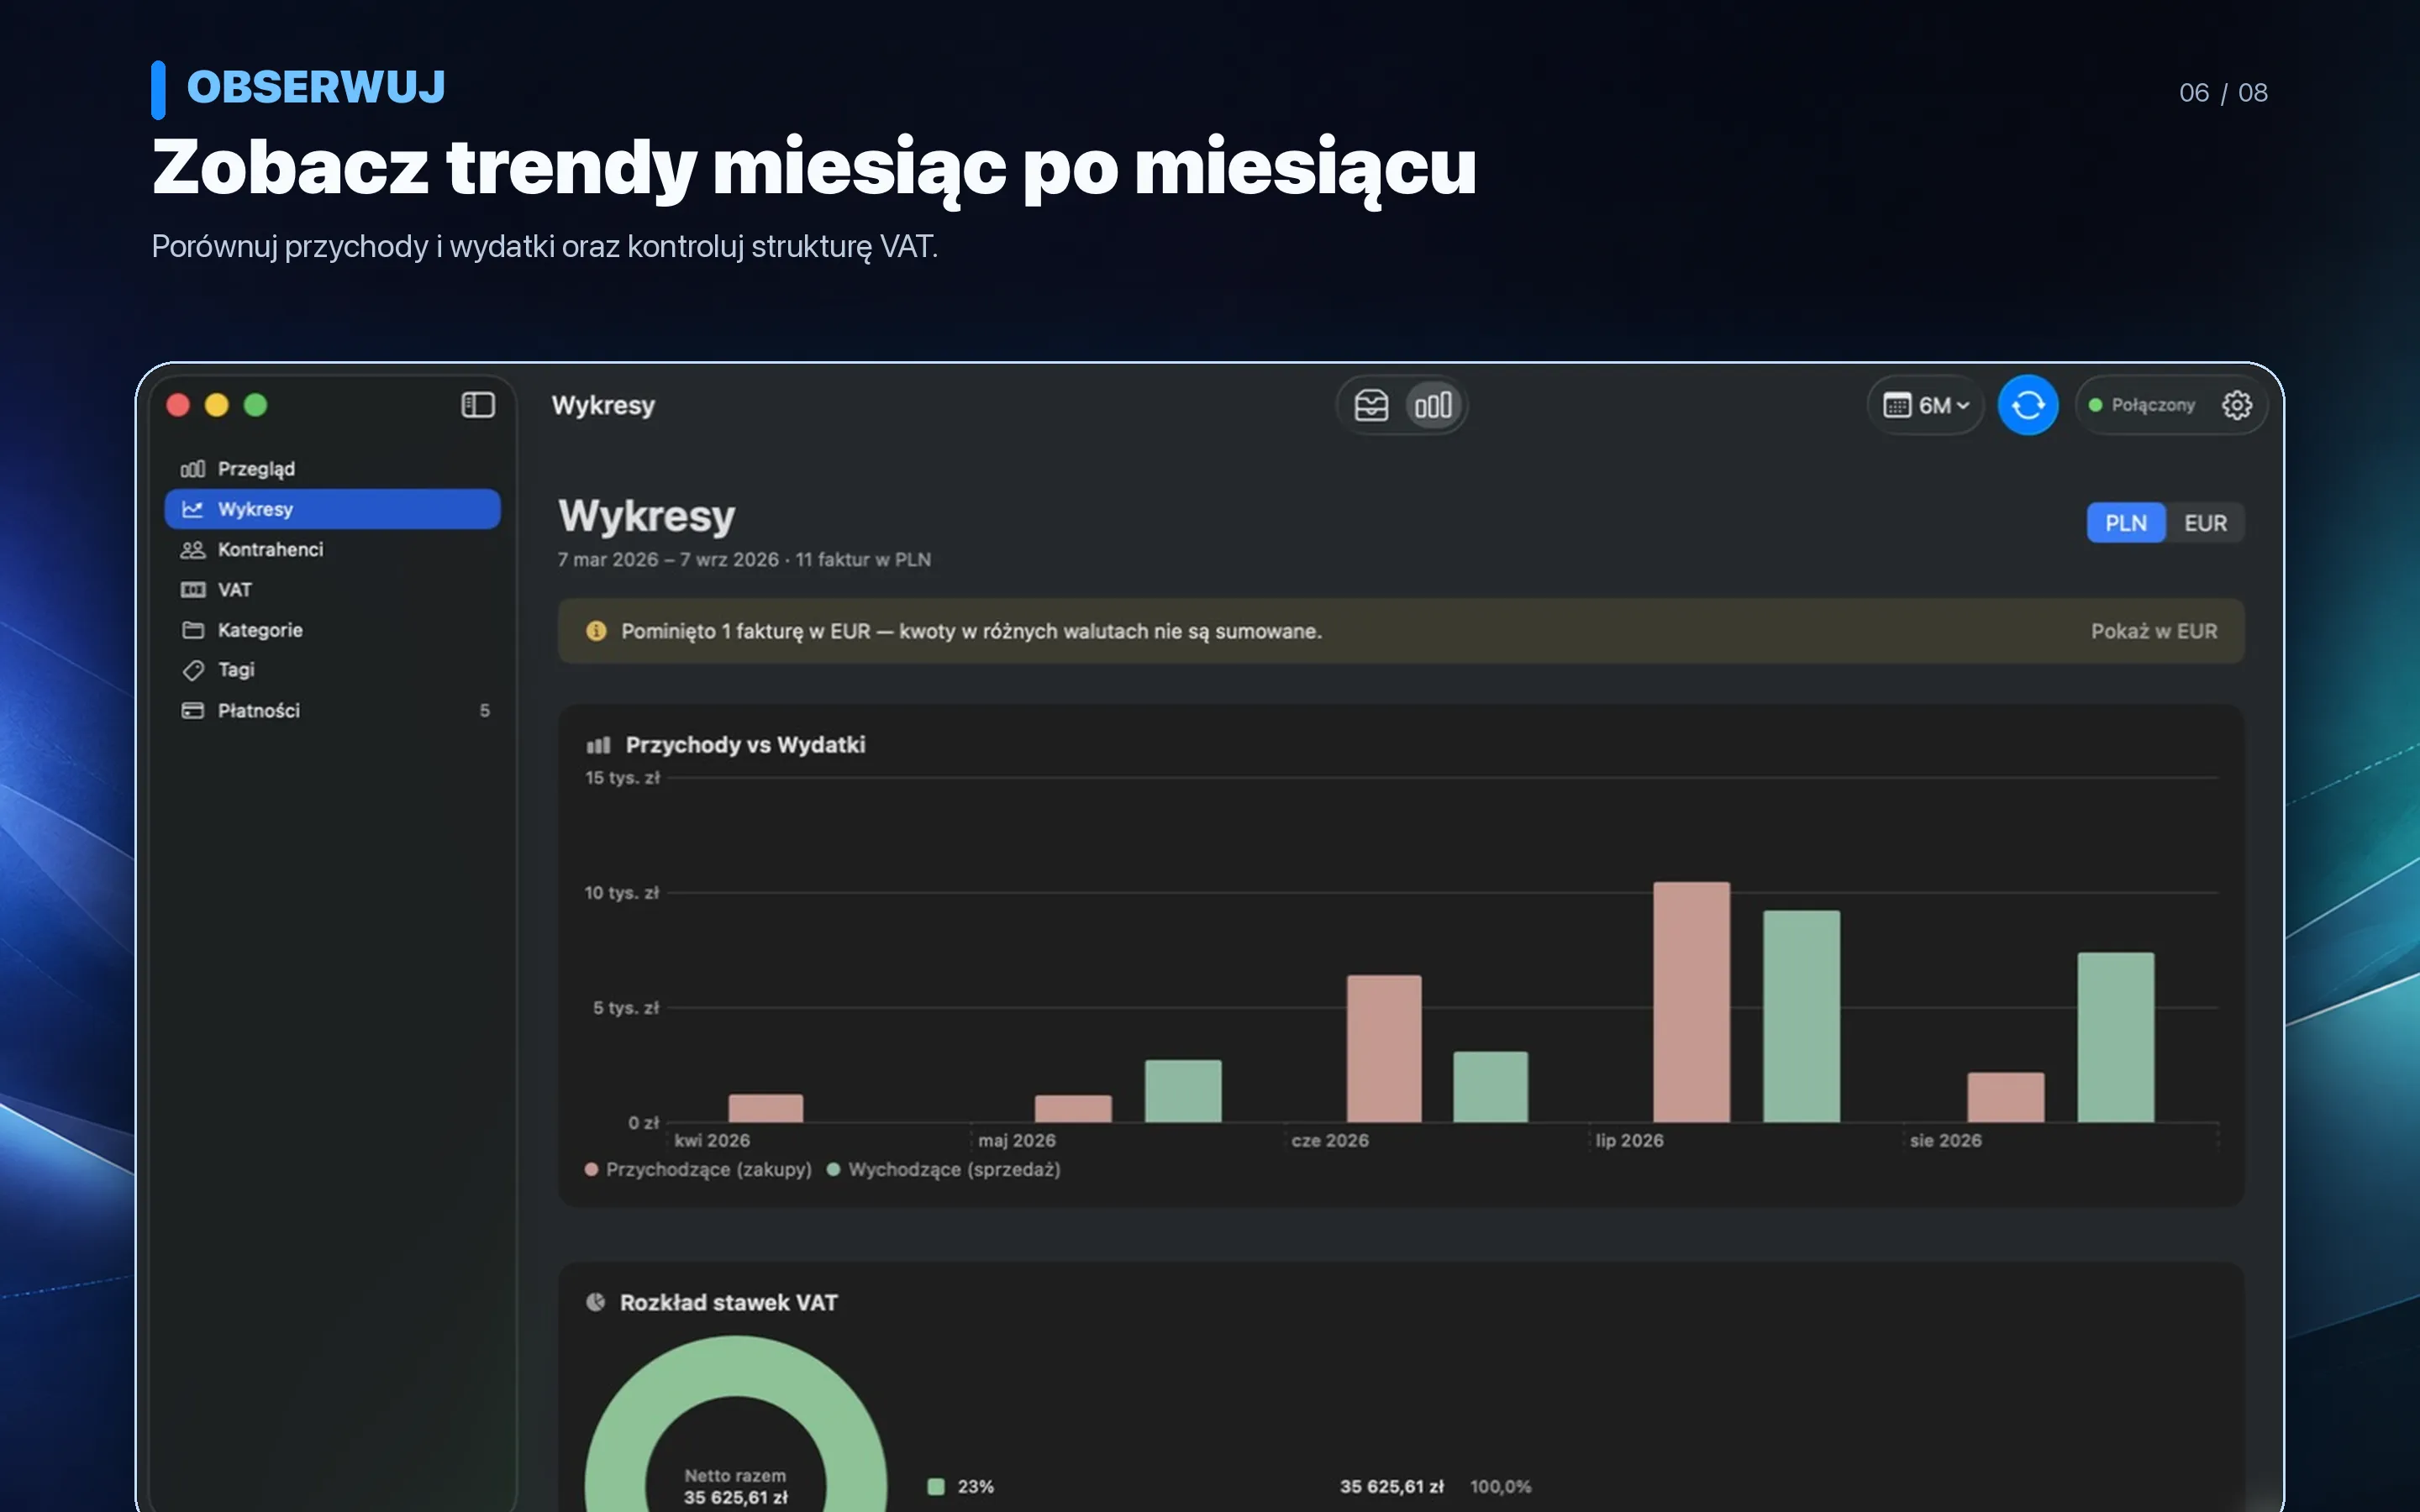The height and width of the screenshot is (1512, 2420).
Task: Click the 35 625,61 zł amount in the 23% row
Action: [x=1391, y=1487]
